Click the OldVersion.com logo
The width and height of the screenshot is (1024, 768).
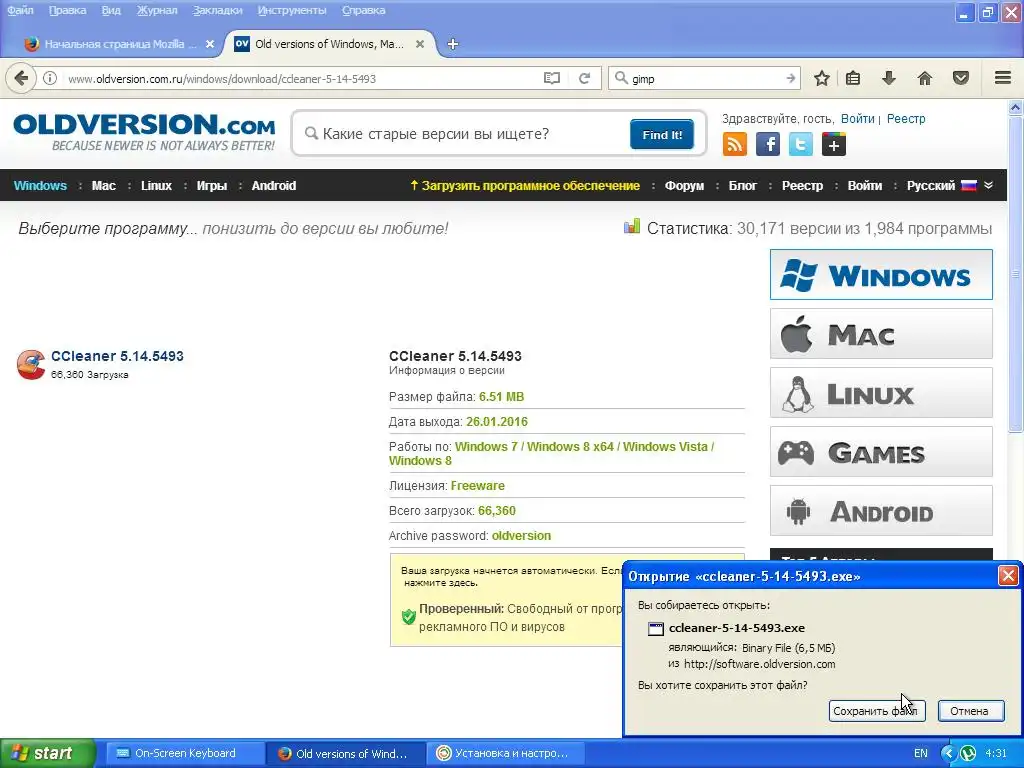(x=144, y=131)
